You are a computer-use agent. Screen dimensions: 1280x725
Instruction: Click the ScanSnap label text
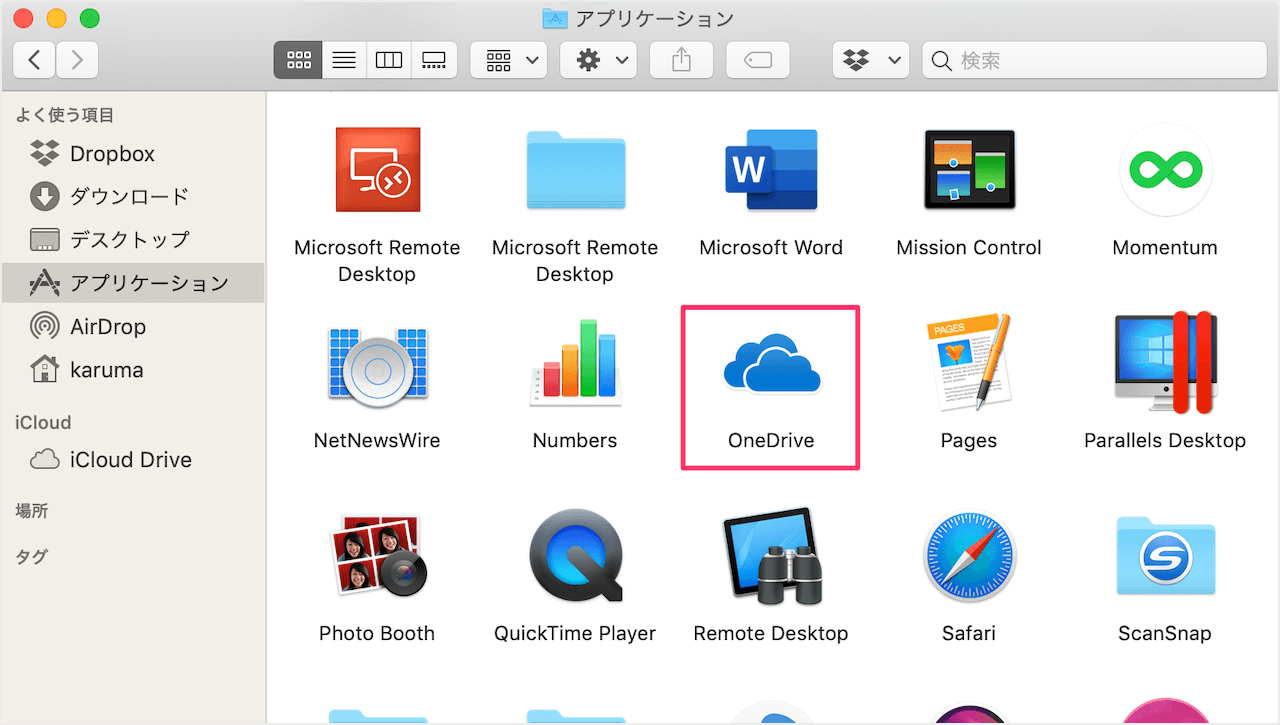(x=1165, y=633)
